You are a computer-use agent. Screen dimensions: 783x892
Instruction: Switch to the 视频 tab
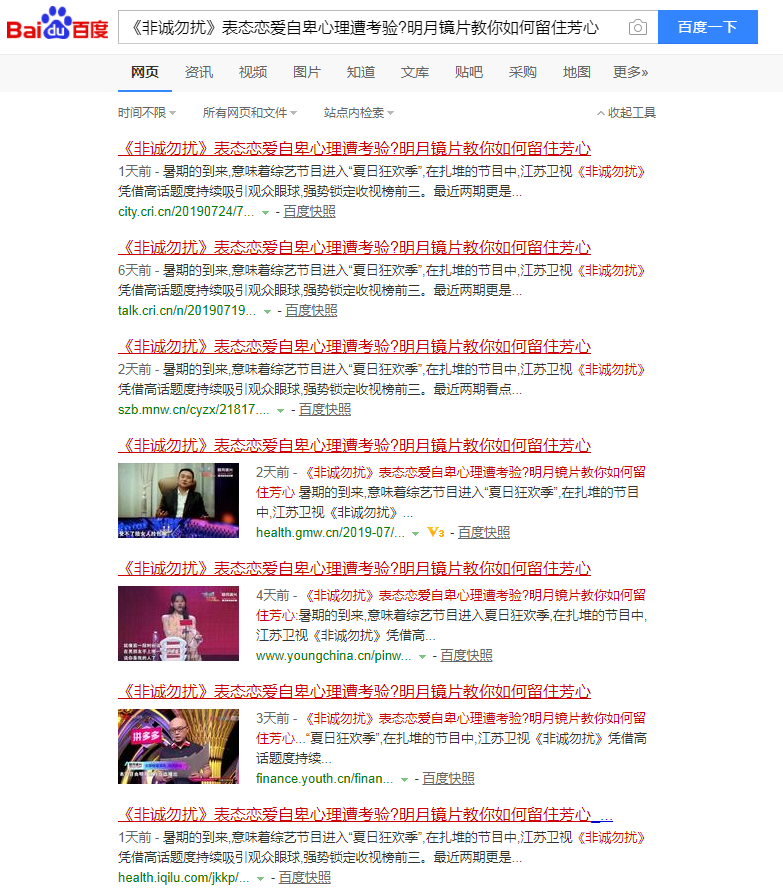[253, 72]
